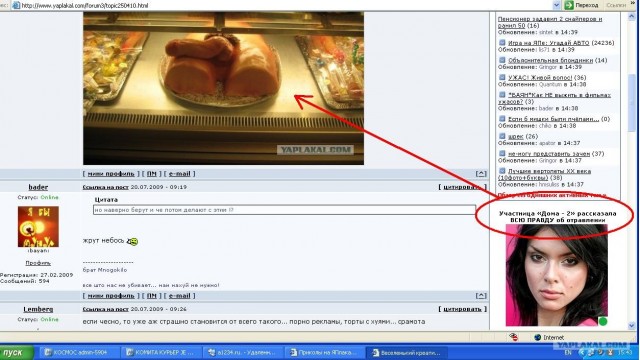The image size is (640, 360).
Task: Open topic 'не могу представить зачем'
Action: [x=549, y=153]
